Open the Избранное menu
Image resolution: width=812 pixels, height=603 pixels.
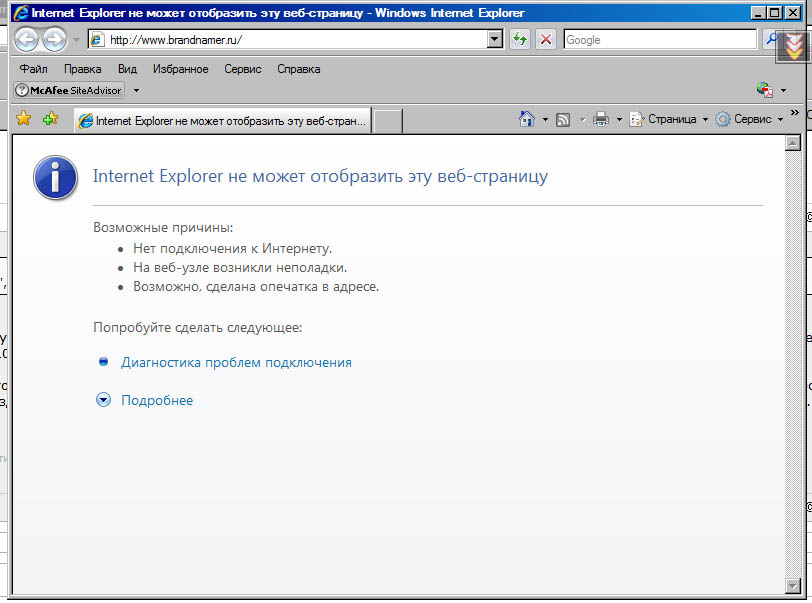tap(180, 69)
